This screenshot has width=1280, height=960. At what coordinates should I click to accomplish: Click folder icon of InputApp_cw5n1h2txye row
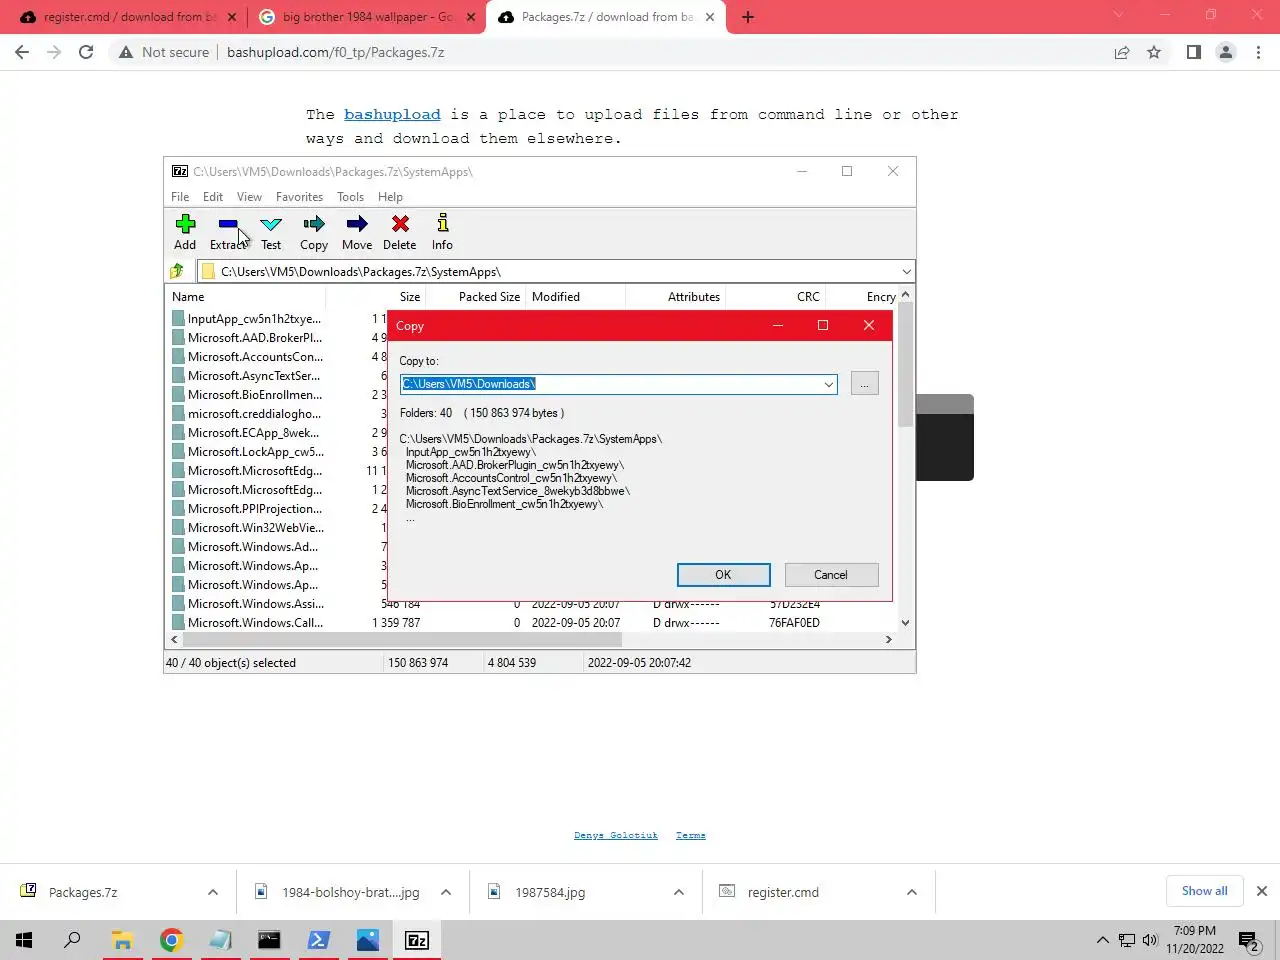[178, 319]
